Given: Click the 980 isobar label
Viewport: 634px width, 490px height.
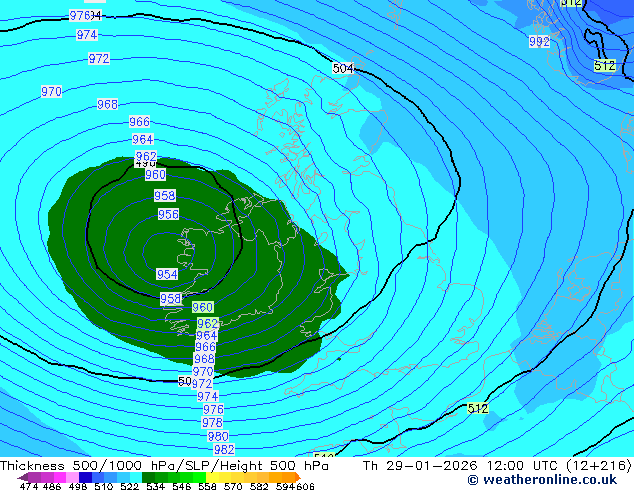Looking at the screenshot, I should (218, 436).
